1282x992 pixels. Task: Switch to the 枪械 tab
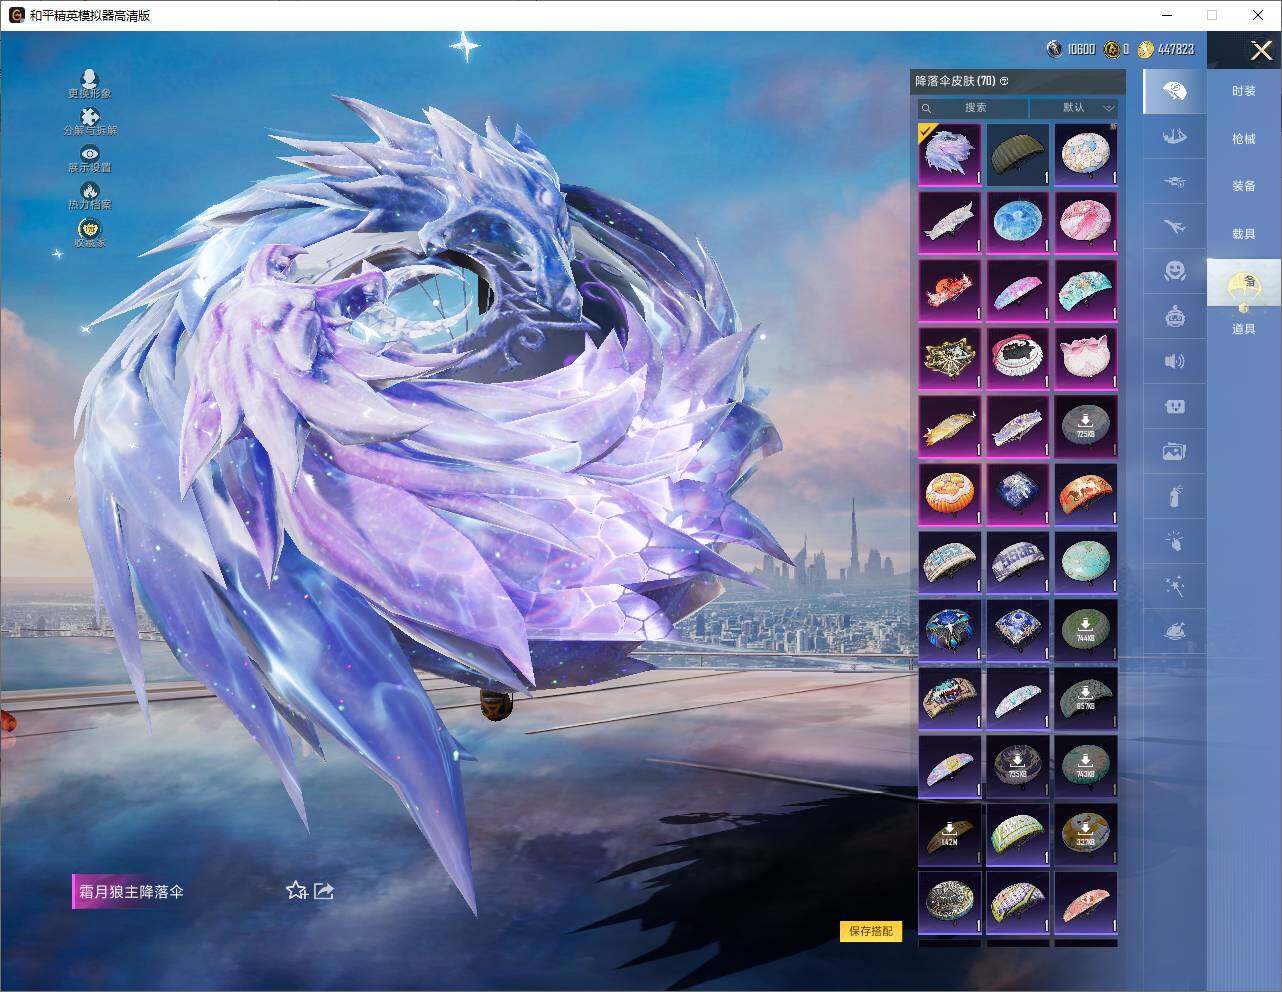[1244, 139]
